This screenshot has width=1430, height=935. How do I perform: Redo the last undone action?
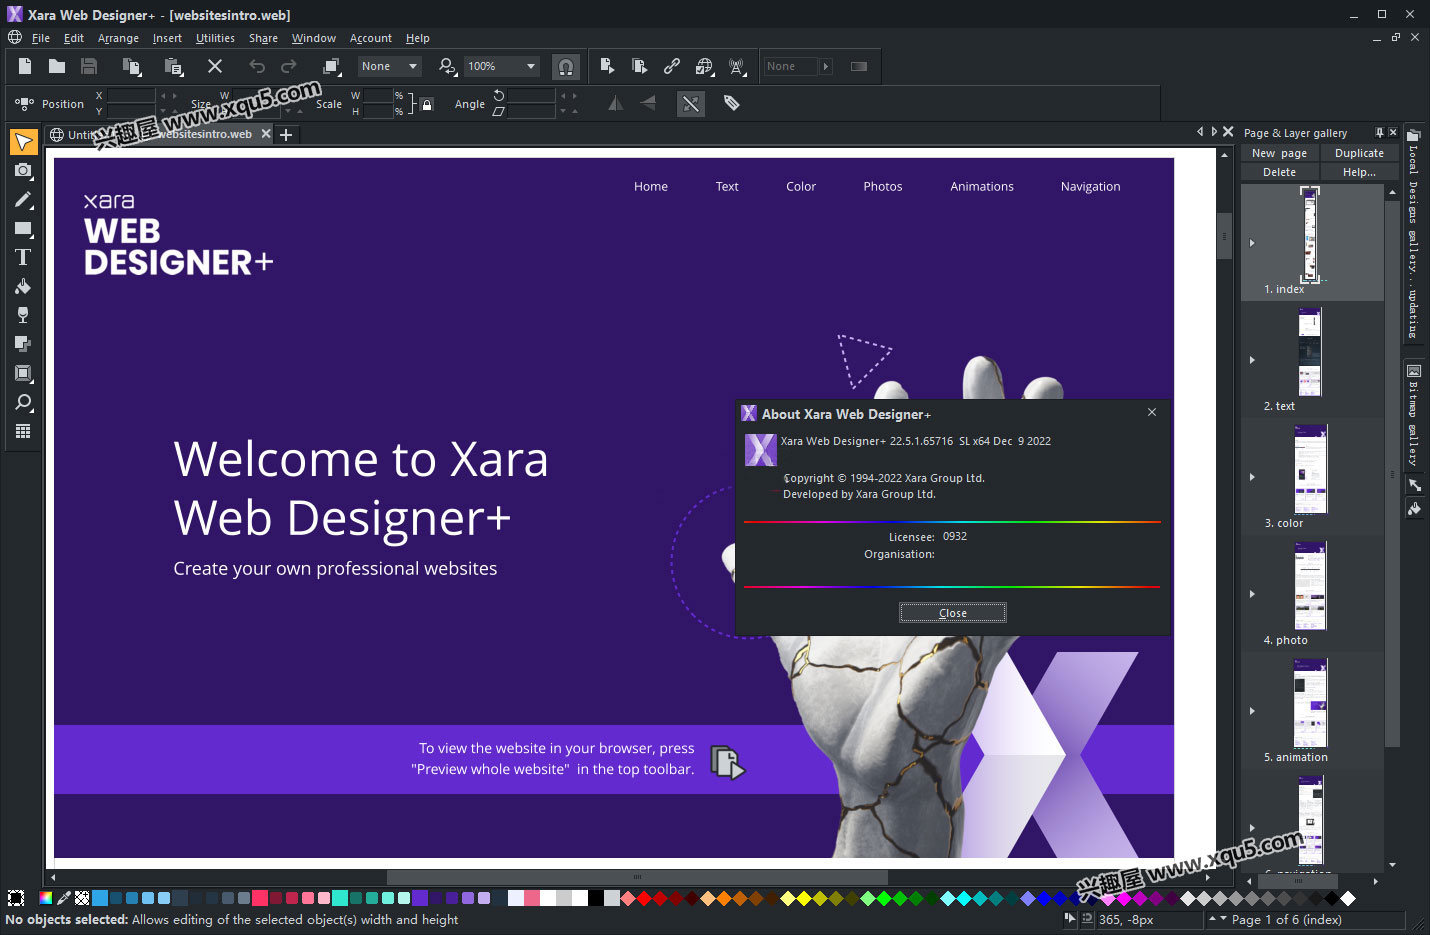click(x=289, y=66)
